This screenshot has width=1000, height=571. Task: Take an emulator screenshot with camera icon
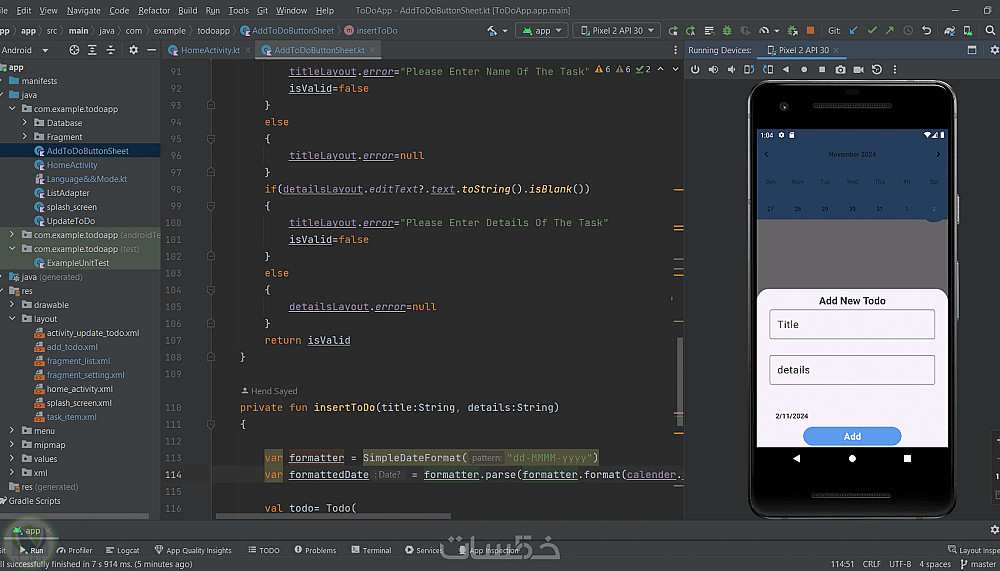point(840,69)
